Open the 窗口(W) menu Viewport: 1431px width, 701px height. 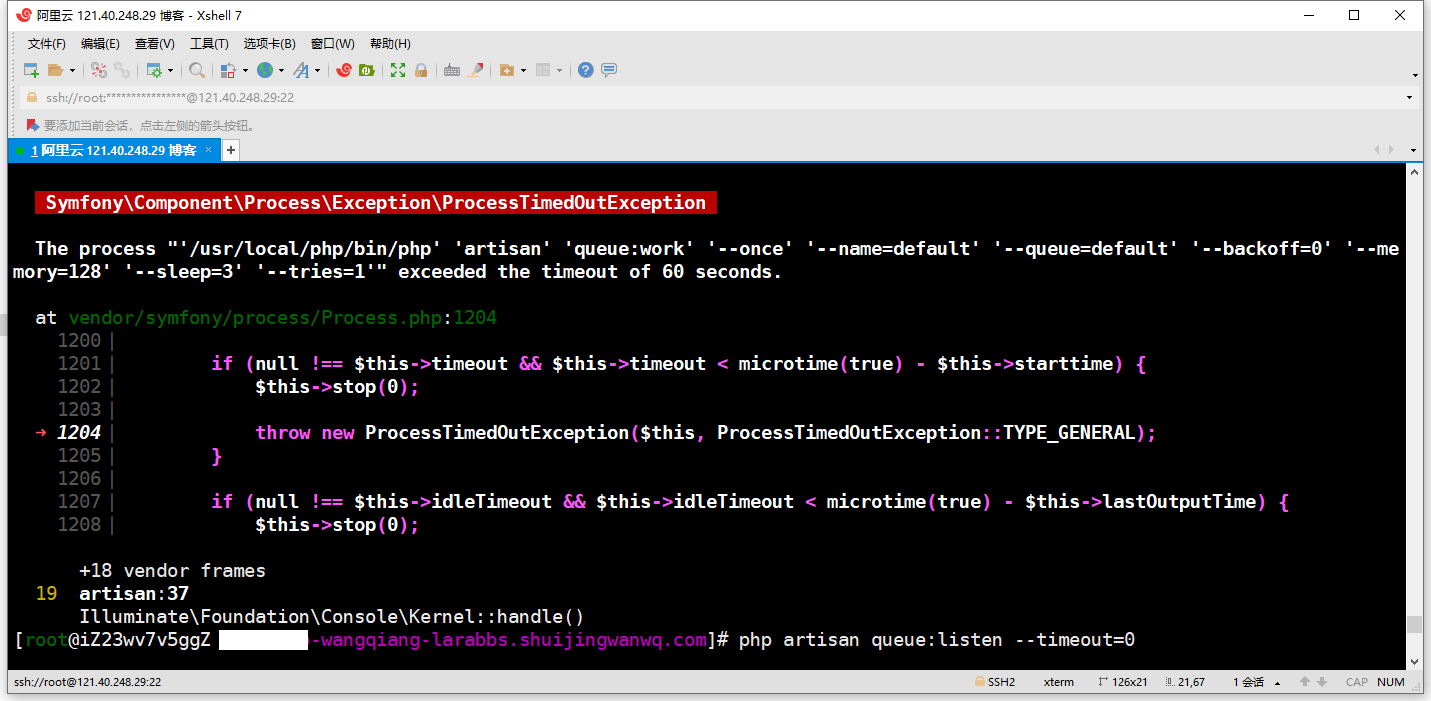[333, 44]
